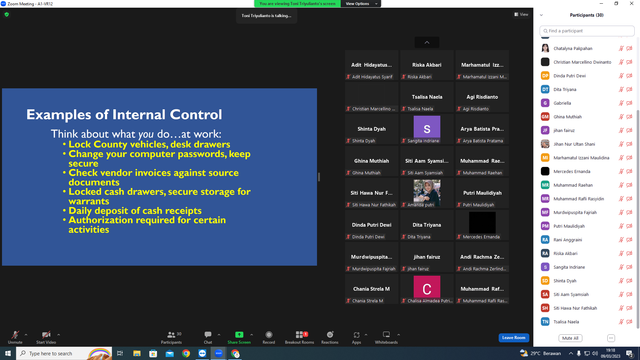The image size is (640, 360).
Task: Click Ghina Muthiah's avatar in participant list
Action: point(545,117)
